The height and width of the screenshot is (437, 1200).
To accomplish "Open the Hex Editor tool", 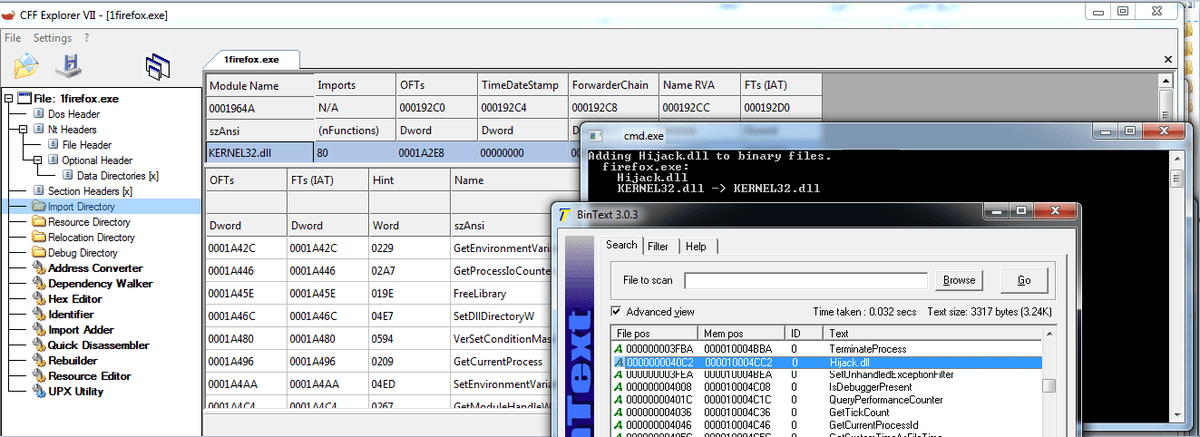I will (x=75, y=299).
